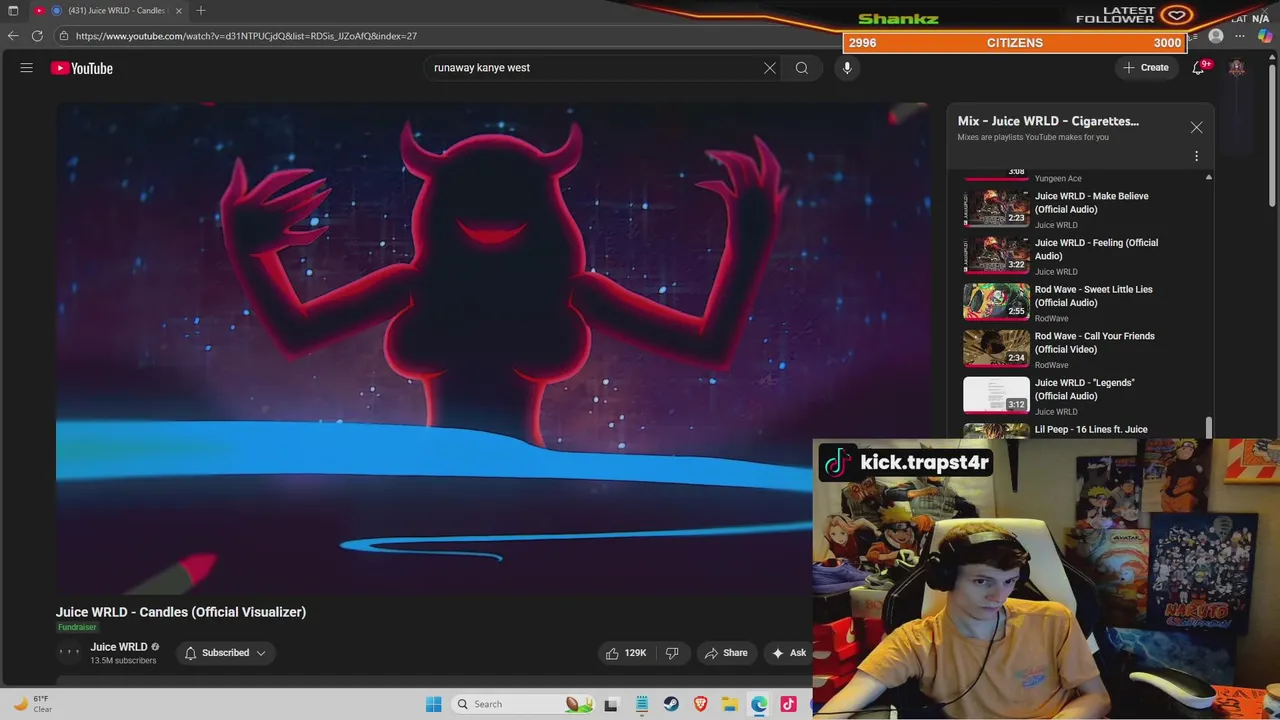View site info via the lock icon
Viewport: 1280px width, 720px height.
(64, 36)
